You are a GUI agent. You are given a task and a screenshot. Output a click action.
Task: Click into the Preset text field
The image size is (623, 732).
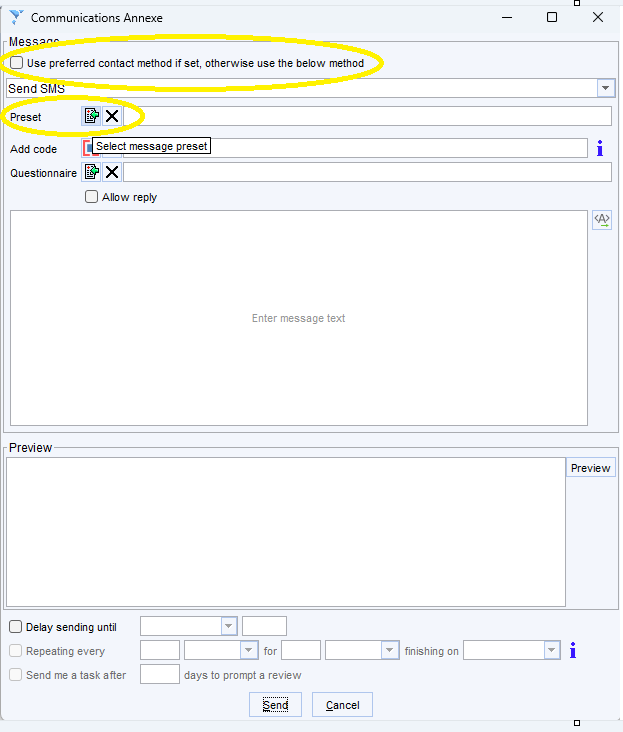(x=367, y=116)
